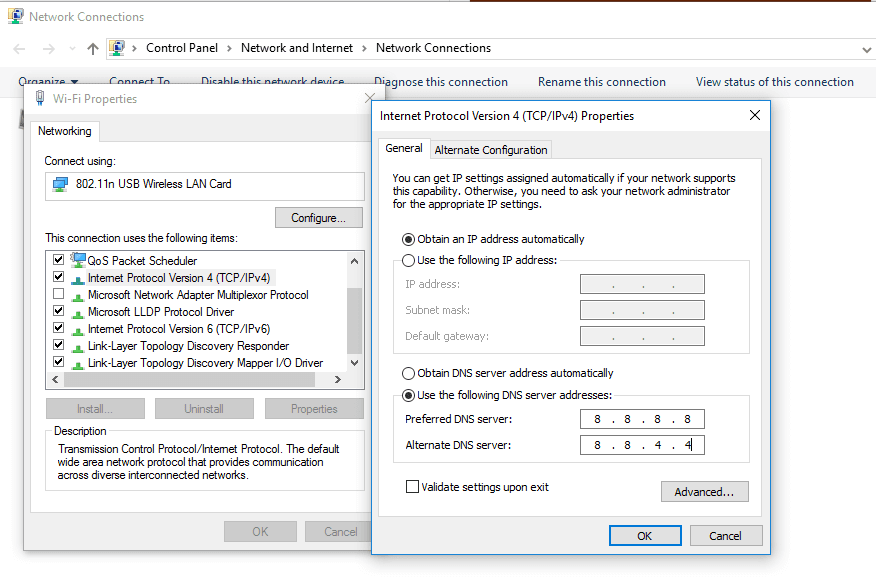Screen dimensions: 876x586
Task: Click the back navigation arrow
Action: (17, 48)
